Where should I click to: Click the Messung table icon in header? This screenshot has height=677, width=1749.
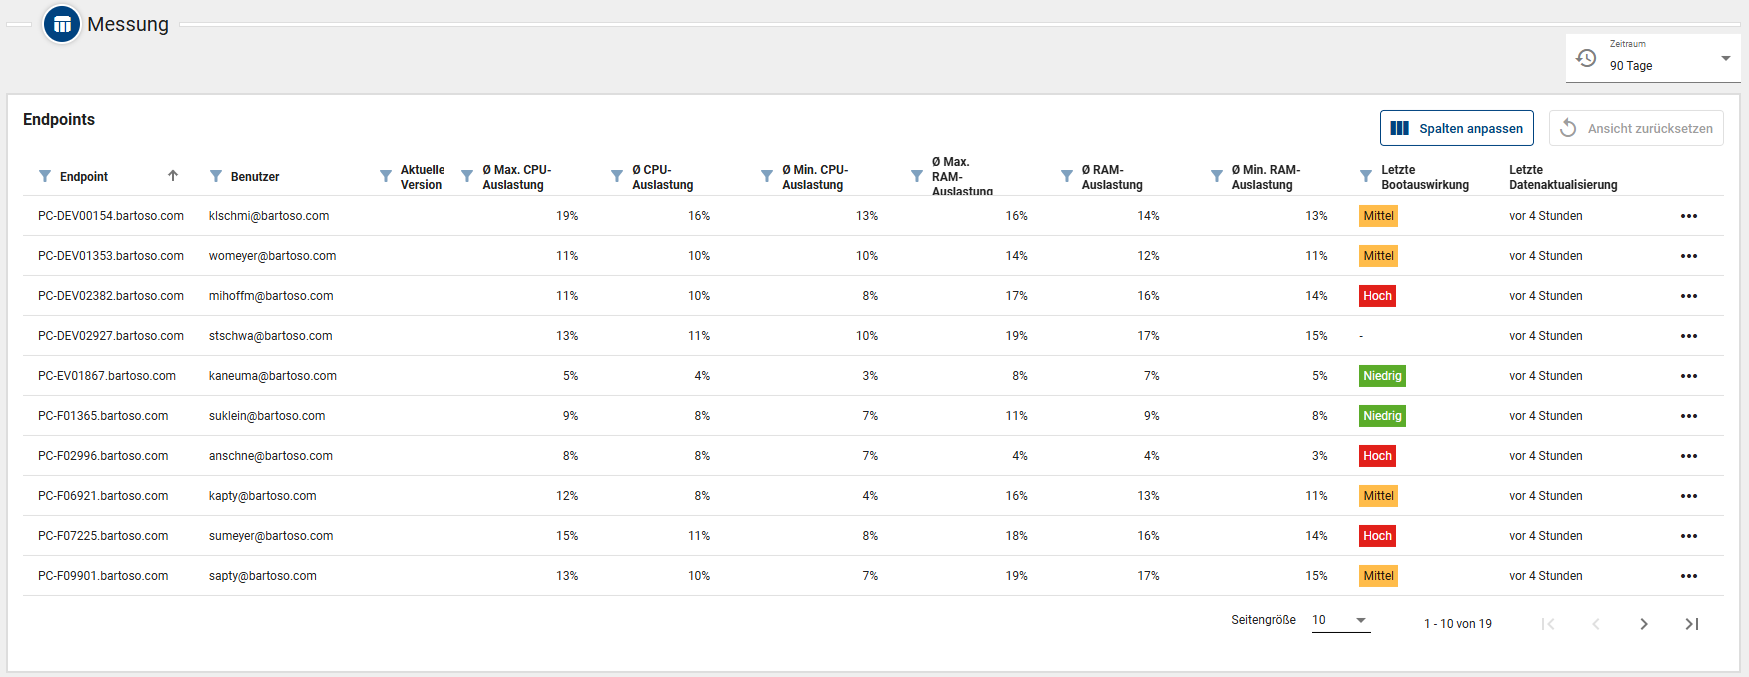[x=62, y=24]
